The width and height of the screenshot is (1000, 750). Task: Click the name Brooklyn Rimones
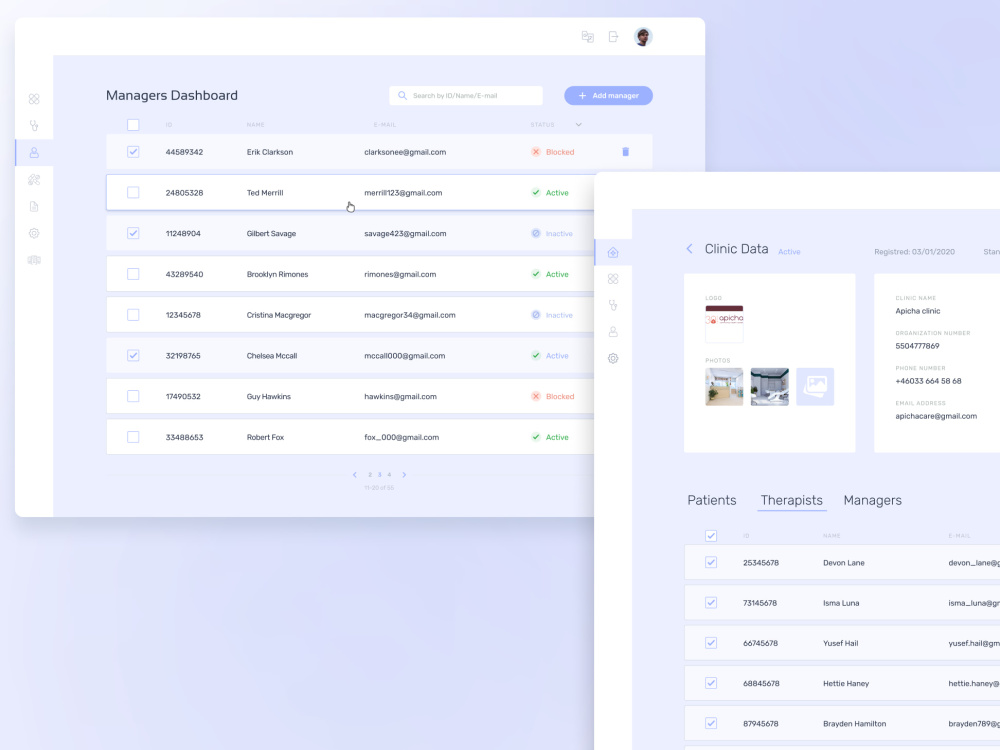tap(277, 274)
